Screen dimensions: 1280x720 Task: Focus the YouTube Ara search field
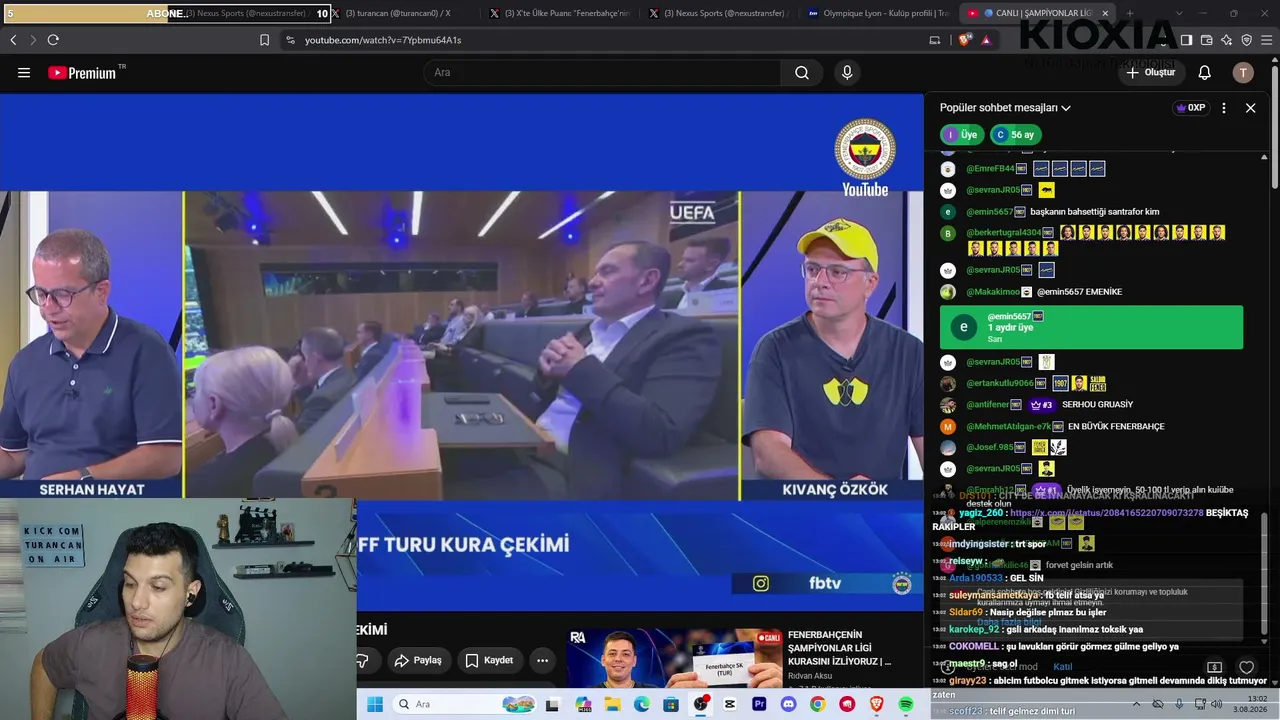[603, 73]
